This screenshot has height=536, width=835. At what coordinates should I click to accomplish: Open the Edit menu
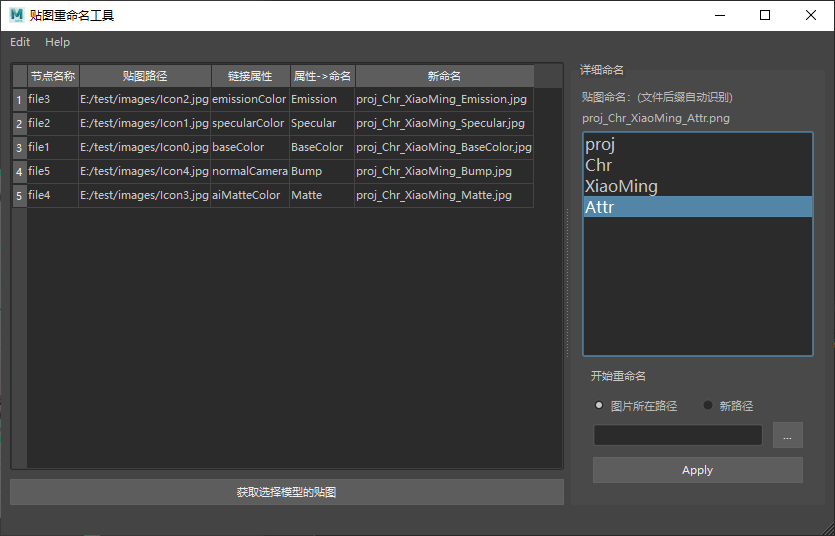(x=20, y=42)
